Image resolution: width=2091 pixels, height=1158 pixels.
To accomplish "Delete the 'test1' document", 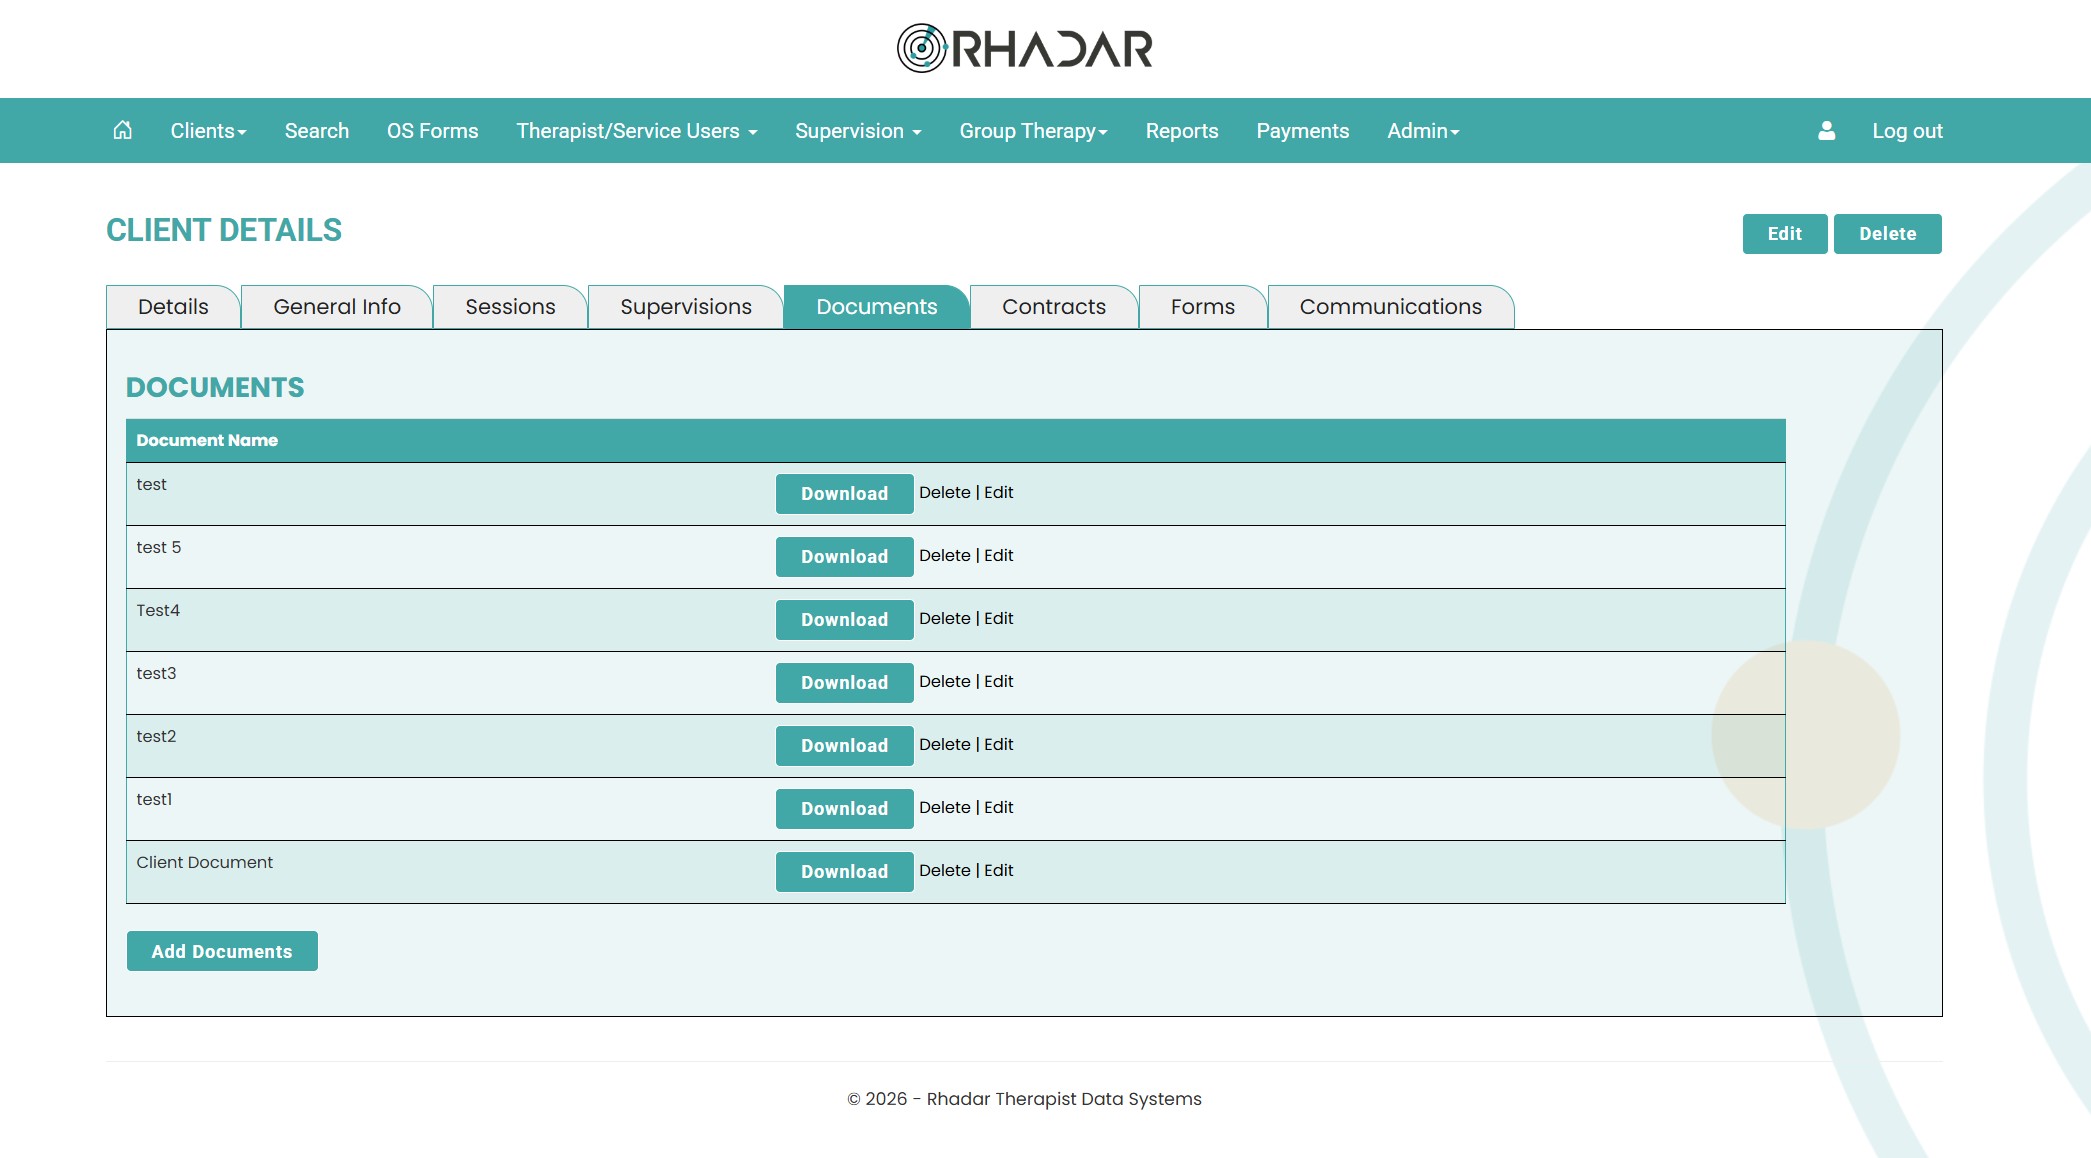I will point(945,808).
